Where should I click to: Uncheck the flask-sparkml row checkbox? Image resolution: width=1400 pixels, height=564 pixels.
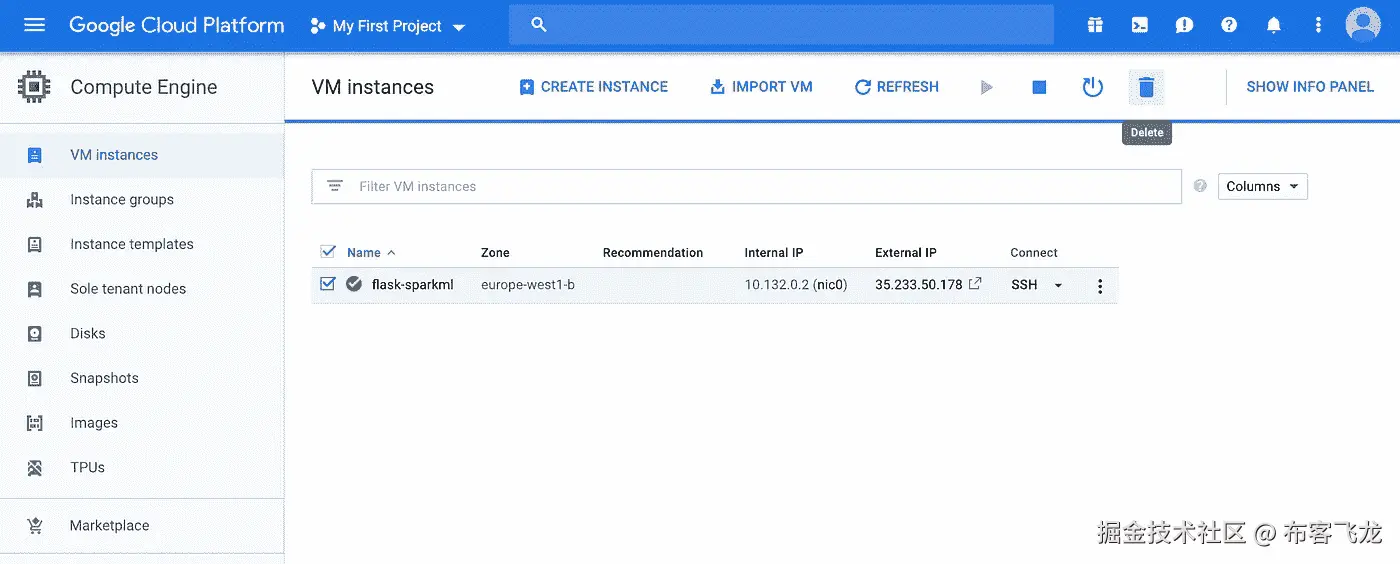coord(327,284)
